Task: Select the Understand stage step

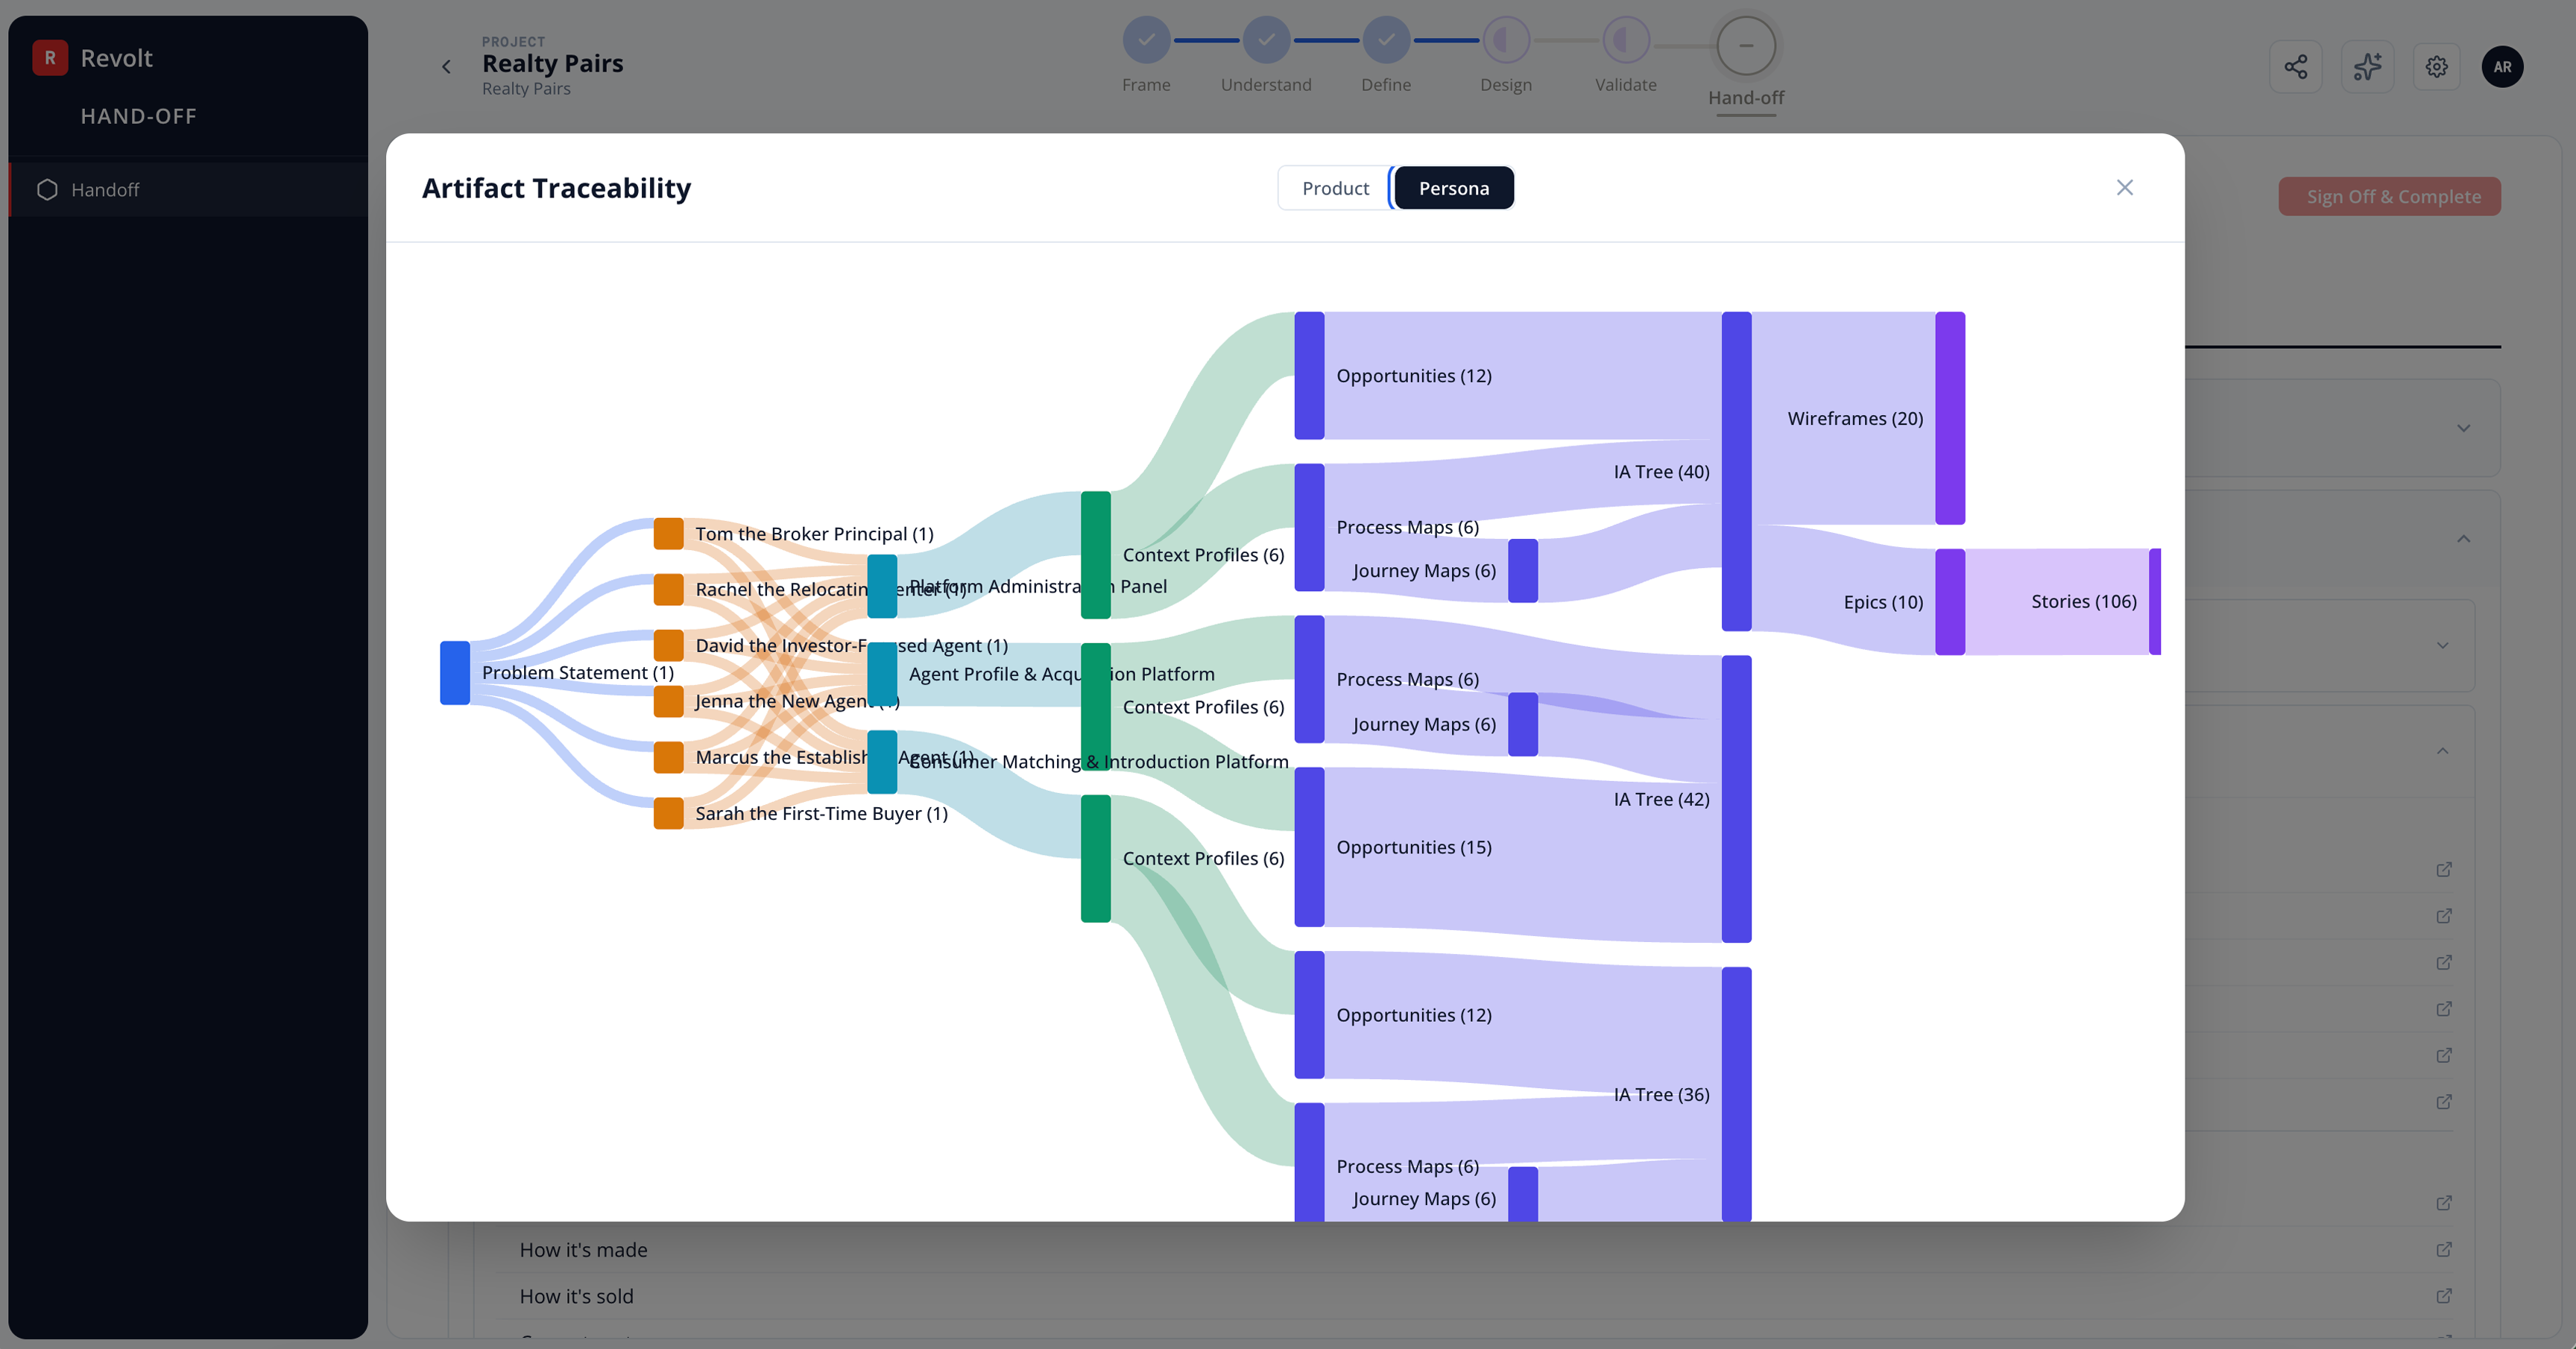Action: pyautogui.click(x=1266, y=41)
